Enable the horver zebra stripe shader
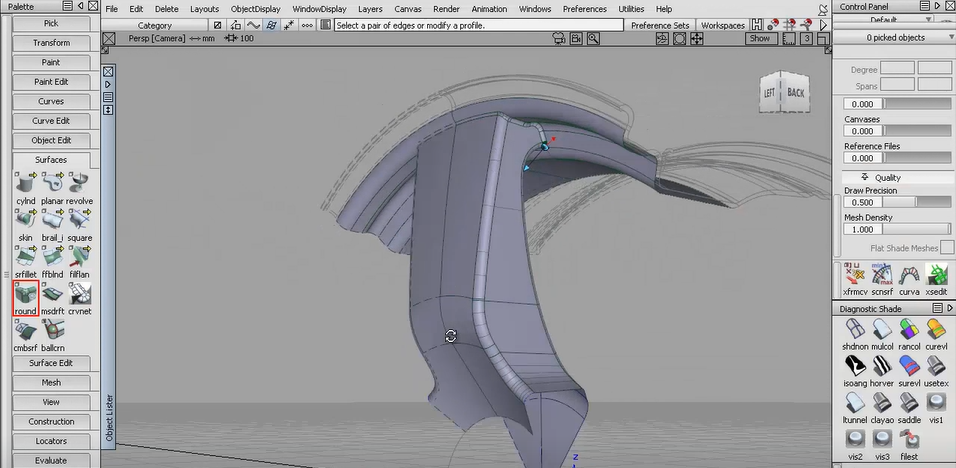 coord(882,366)
